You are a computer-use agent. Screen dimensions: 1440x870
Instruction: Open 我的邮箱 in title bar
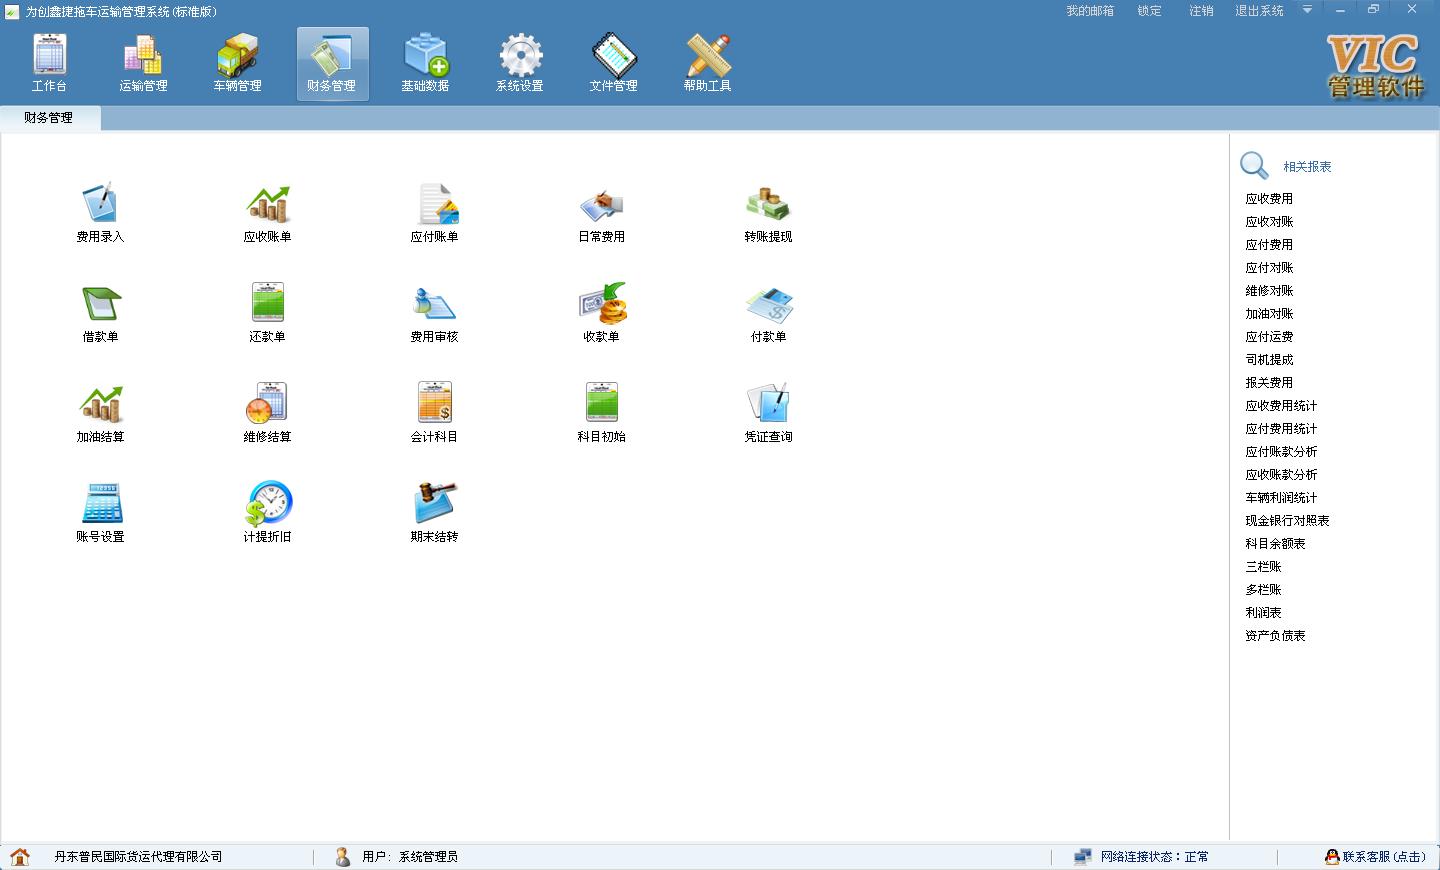(1090, 11)
